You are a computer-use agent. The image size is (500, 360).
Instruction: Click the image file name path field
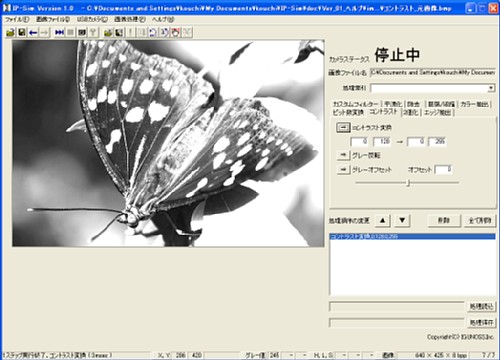point(433,72)
